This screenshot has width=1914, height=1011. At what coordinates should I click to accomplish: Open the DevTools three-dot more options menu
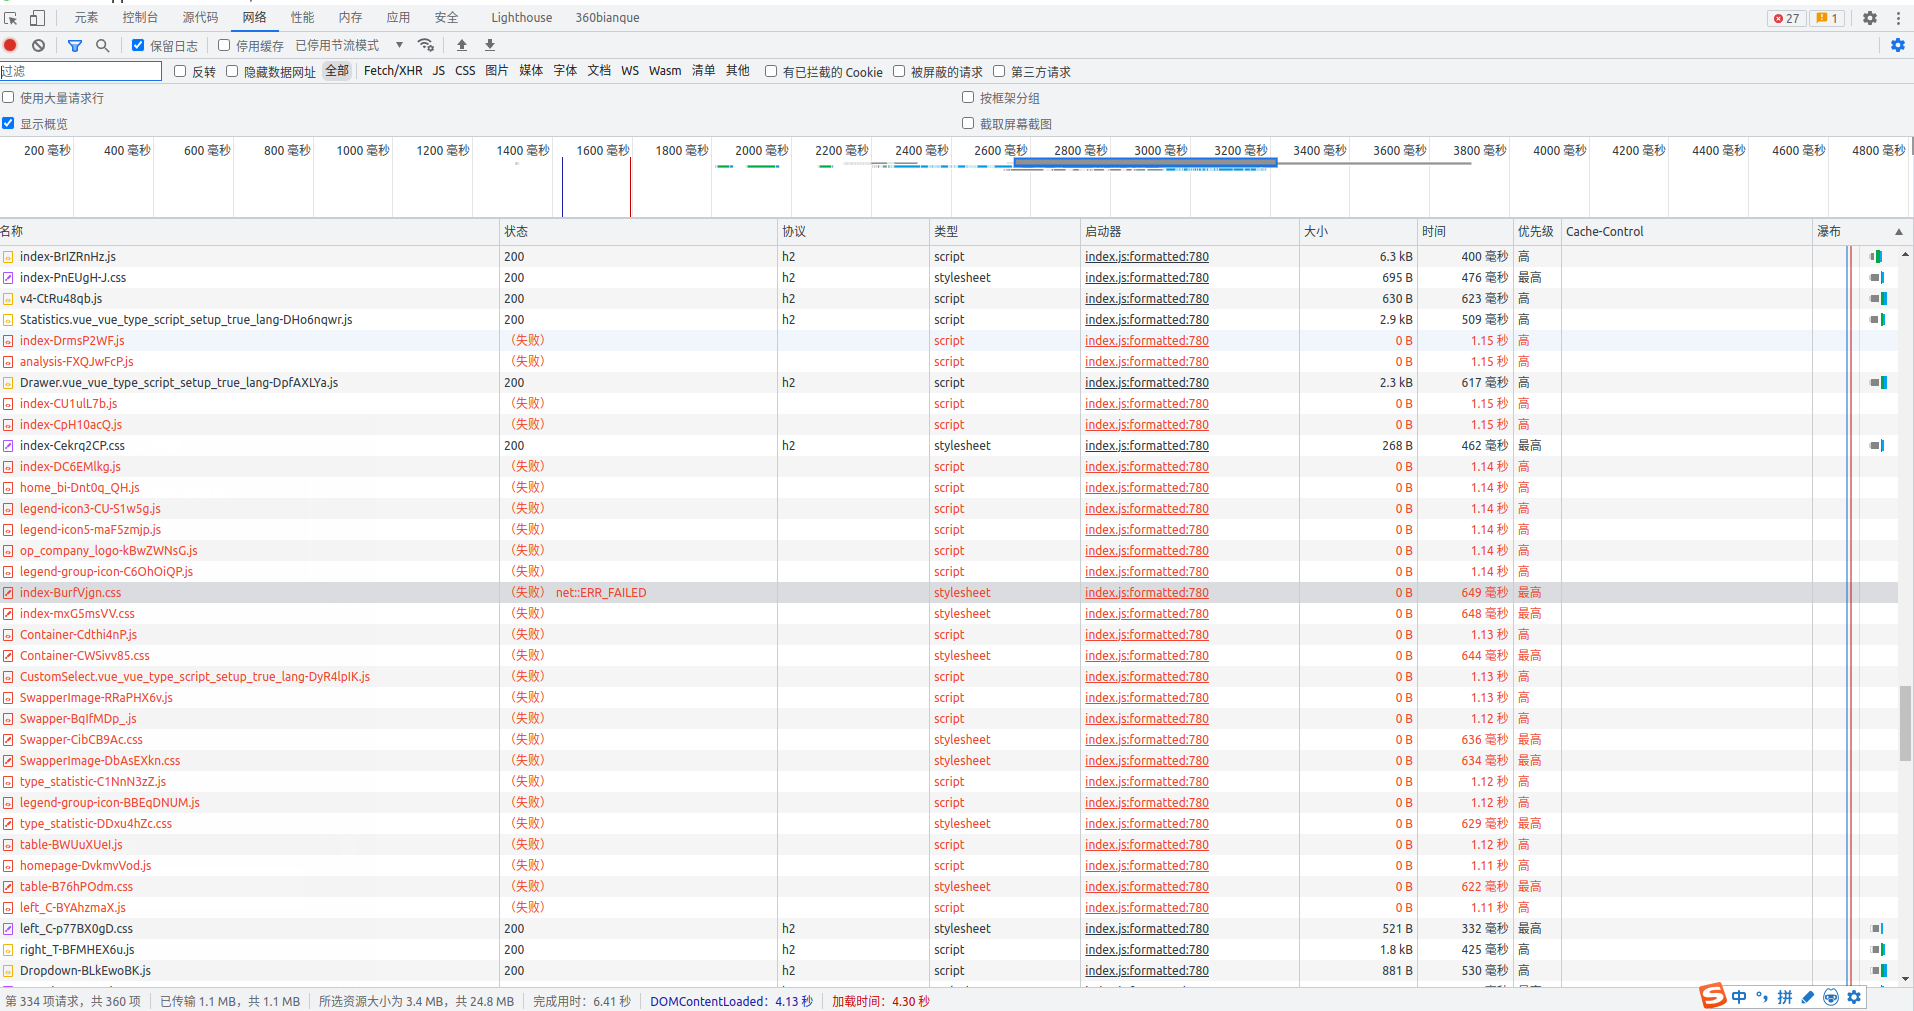click(x=1898, y=18)
